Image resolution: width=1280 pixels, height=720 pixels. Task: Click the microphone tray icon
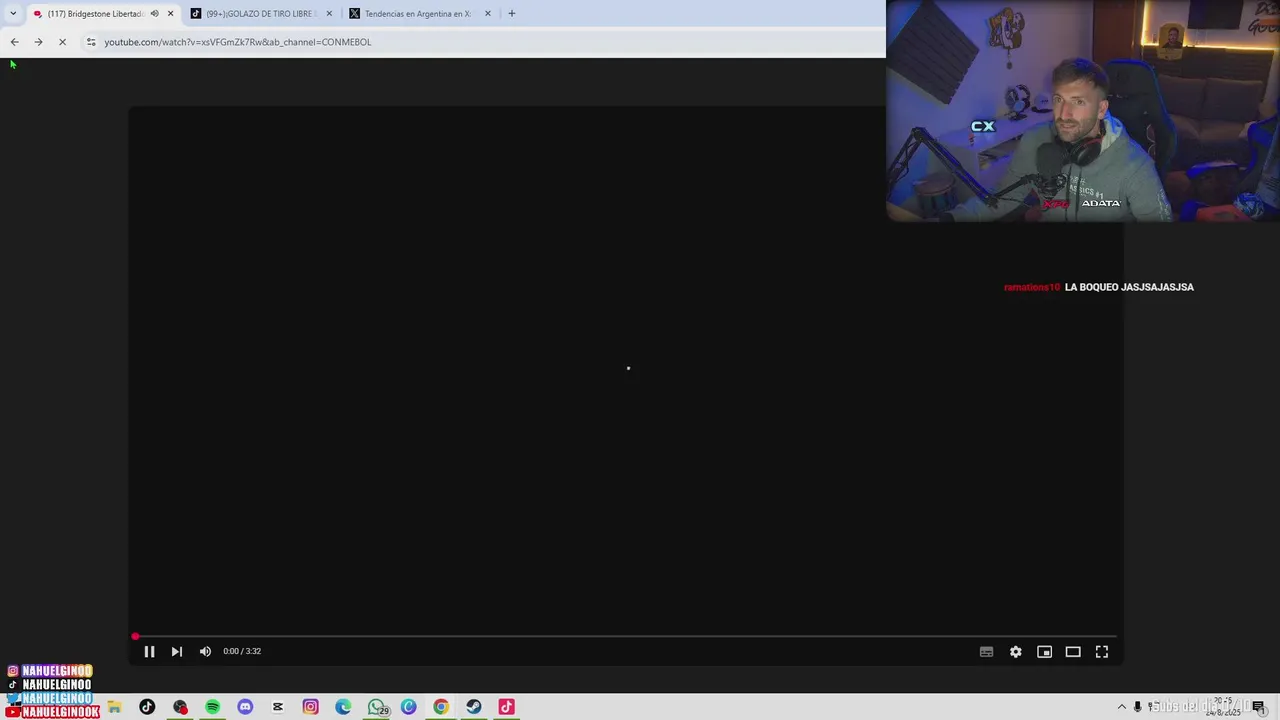[1137, 707]
